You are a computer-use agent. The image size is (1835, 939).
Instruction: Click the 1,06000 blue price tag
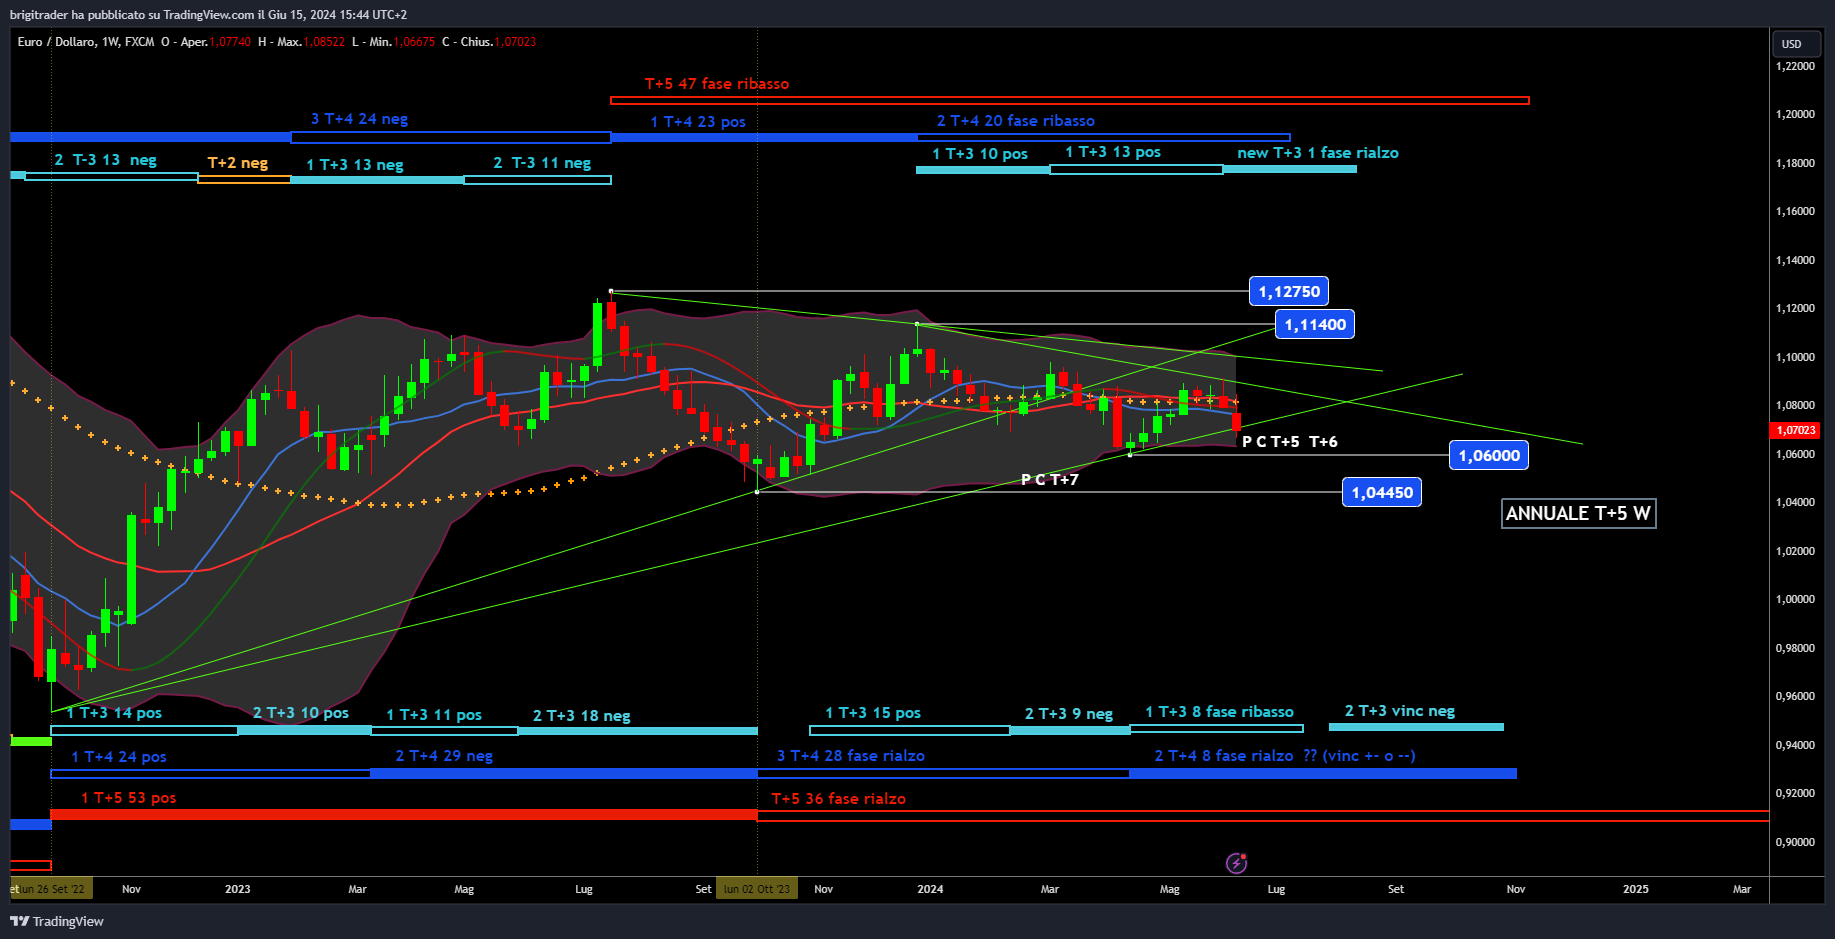point(1488,456)
